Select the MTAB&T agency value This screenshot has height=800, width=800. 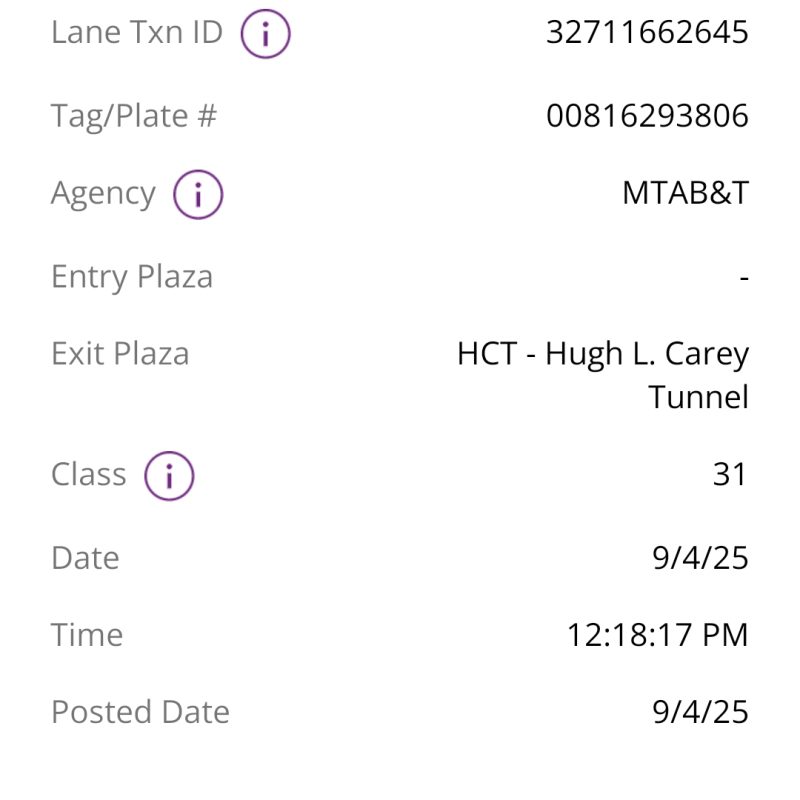tap(685, 193)
